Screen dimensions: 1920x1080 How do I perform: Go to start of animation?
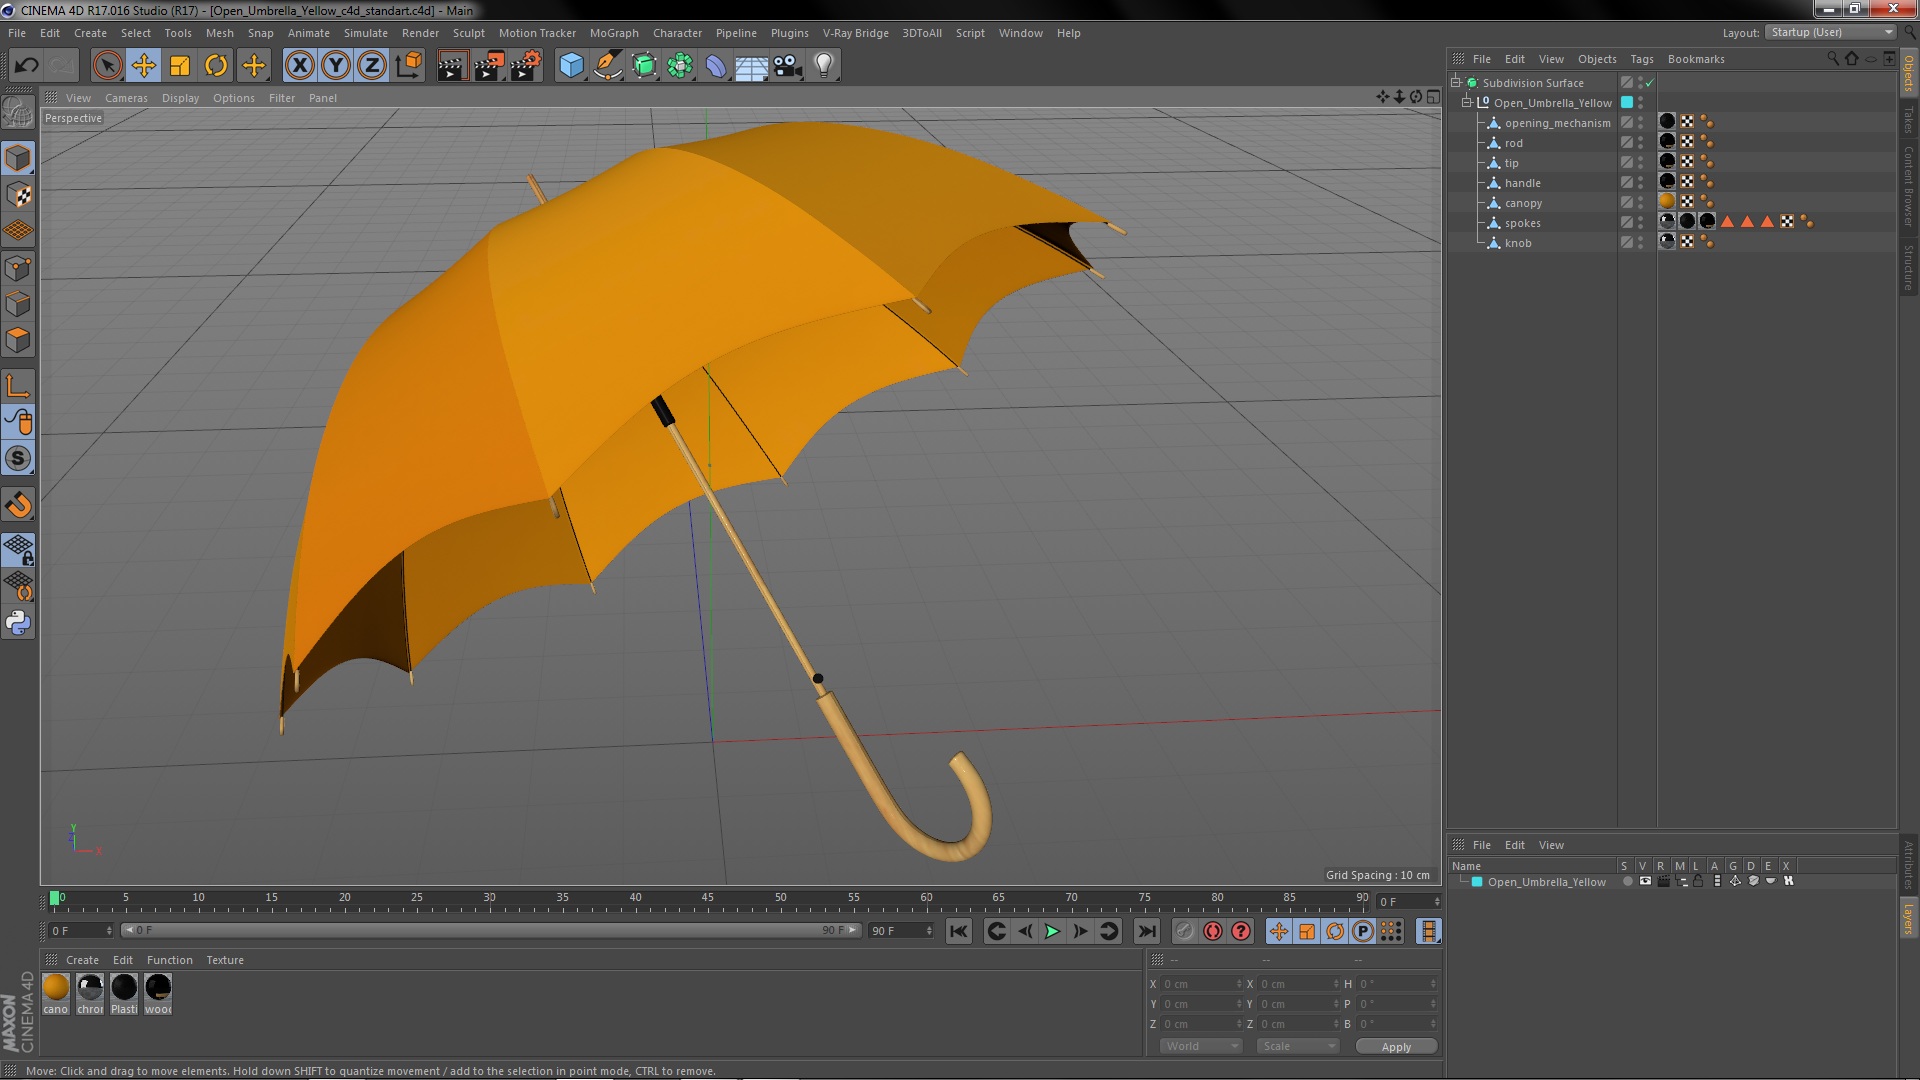click(958, 931)
